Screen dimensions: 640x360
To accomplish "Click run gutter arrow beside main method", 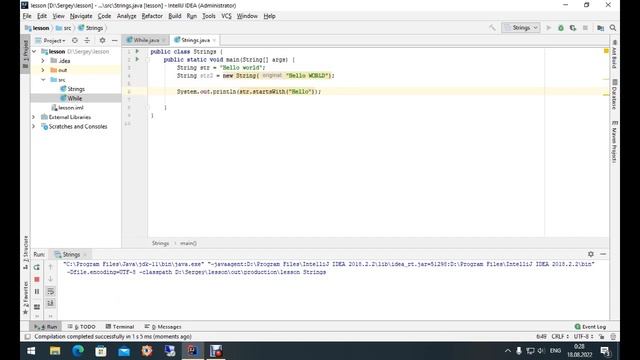I will pos(137,60).
